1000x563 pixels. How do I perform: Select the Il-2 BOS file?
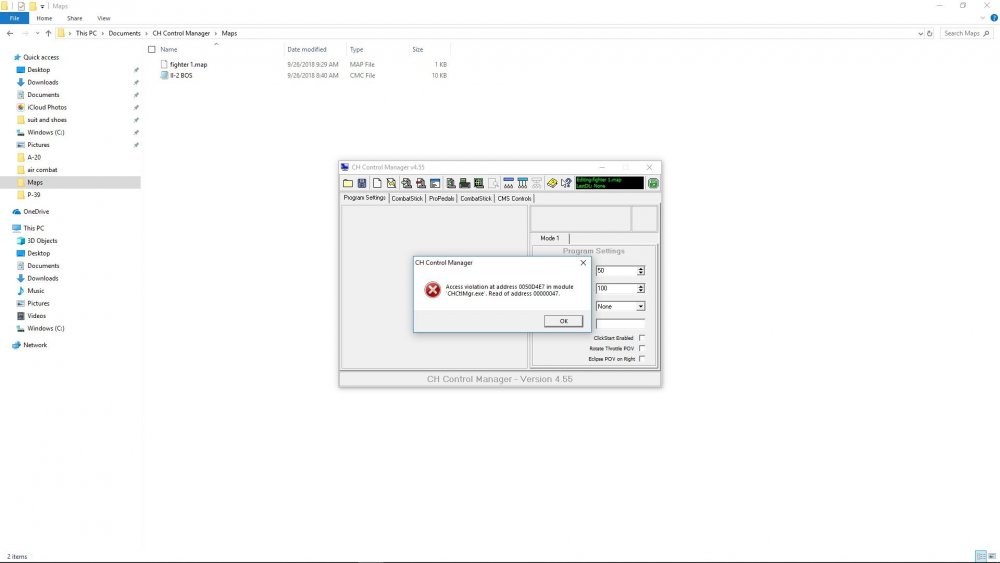click(180, 75)
